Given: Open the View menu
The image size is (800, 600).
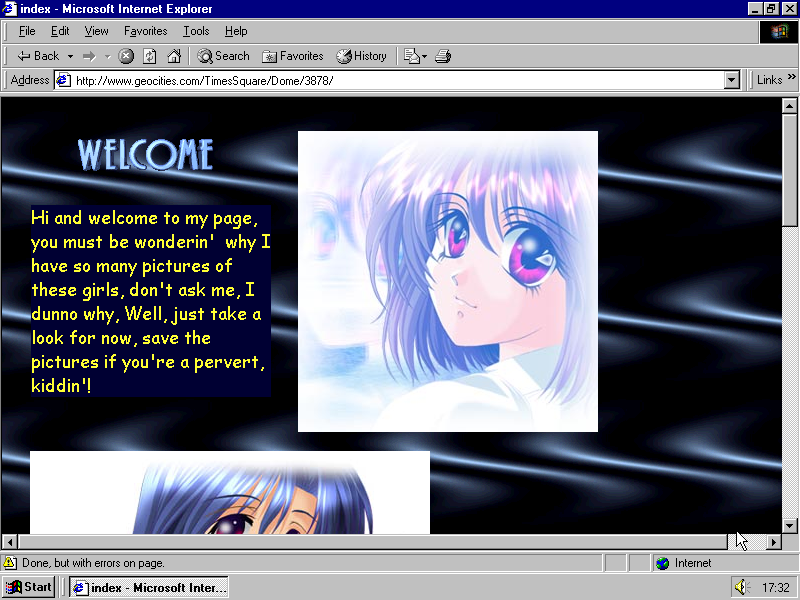Looking at the screenshot, I should click(96, 31).
